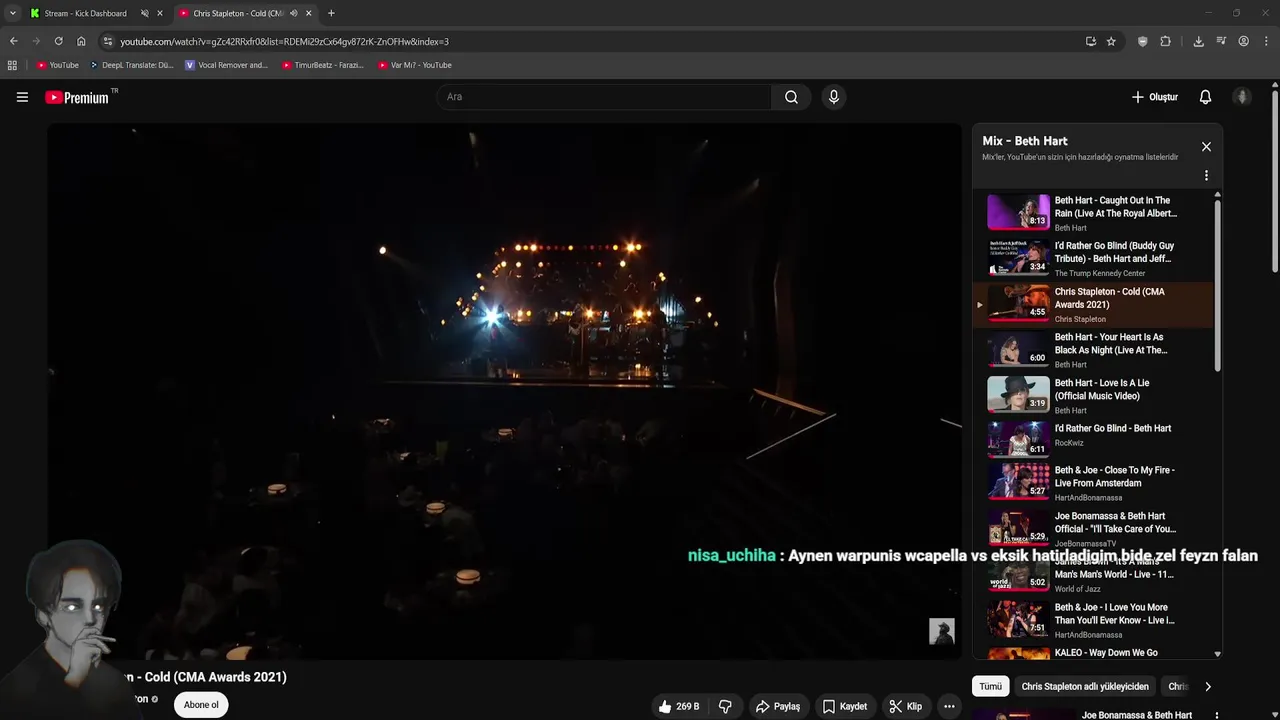Screen dimensions: 1280x720
Task: Open options for Joe Bonamassa & Beth Hart suggestion
Action: (x=1217, y=715)
